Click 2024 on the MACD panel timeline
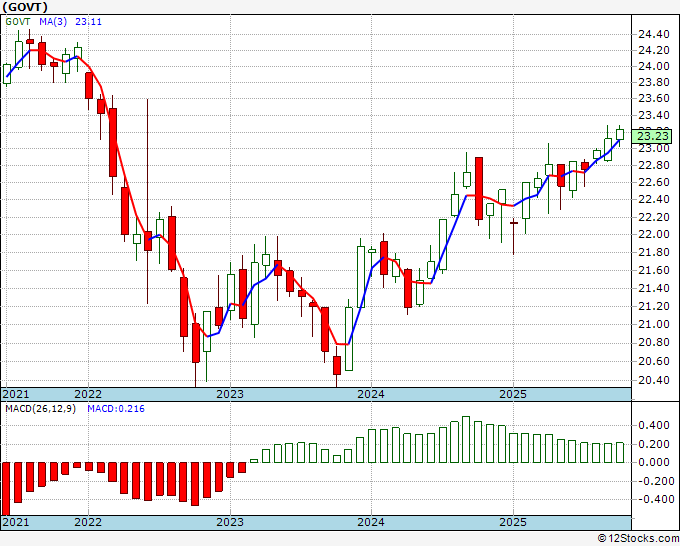The height and width of the screenshot is (546, 680). [x=371, y=522]
